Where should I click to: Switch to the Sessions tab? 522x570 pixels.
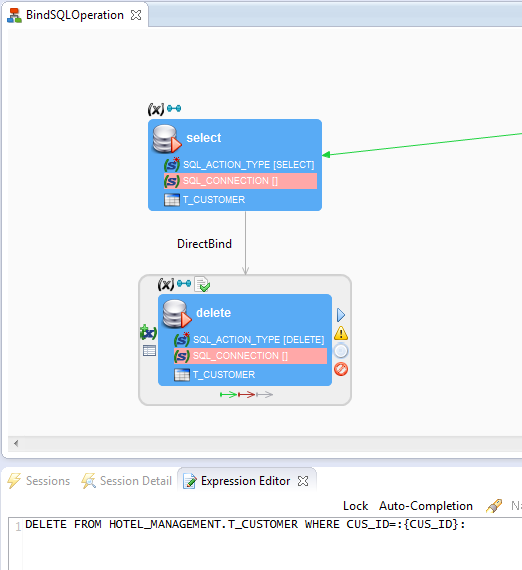pyautogui.click(x=39, y=481)
